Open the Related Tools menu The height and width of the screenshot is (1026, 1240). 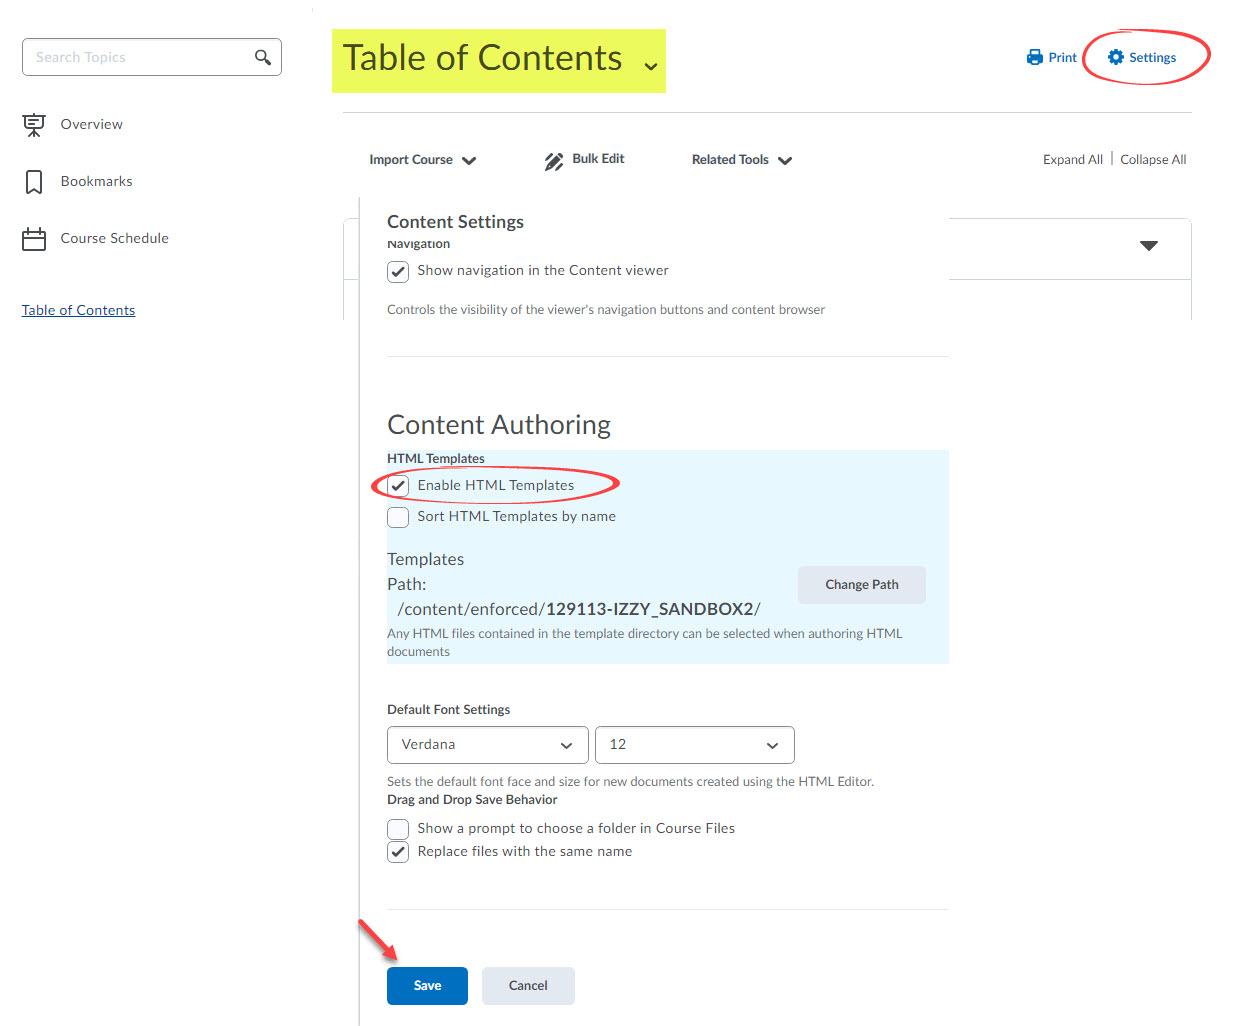coord(741,160)
